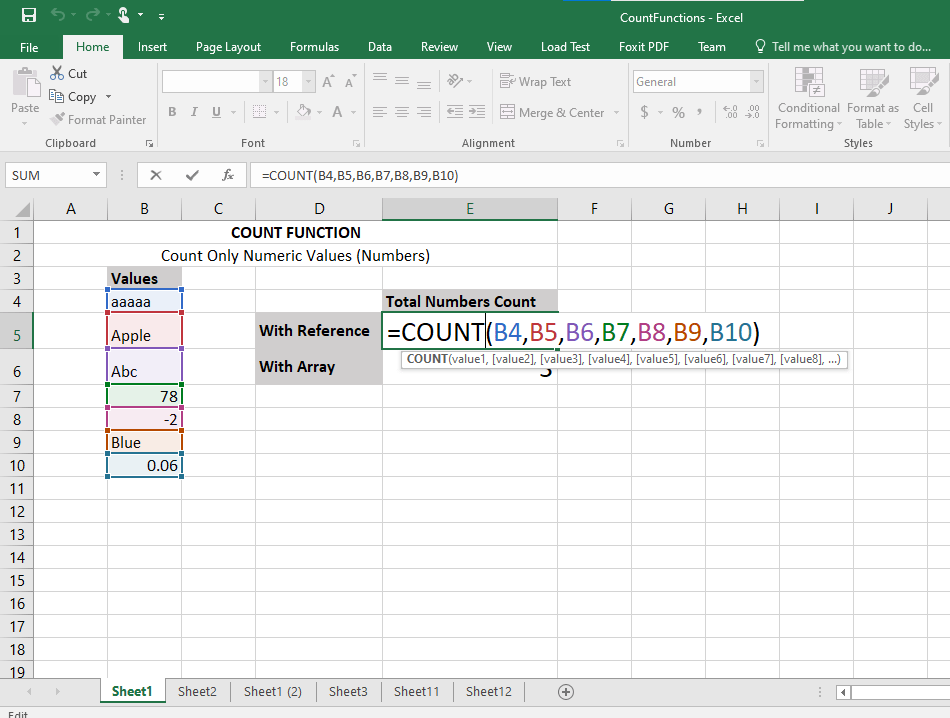Click the Cut scissors icon
Screen dimensions: 950x718
point(57,73)
